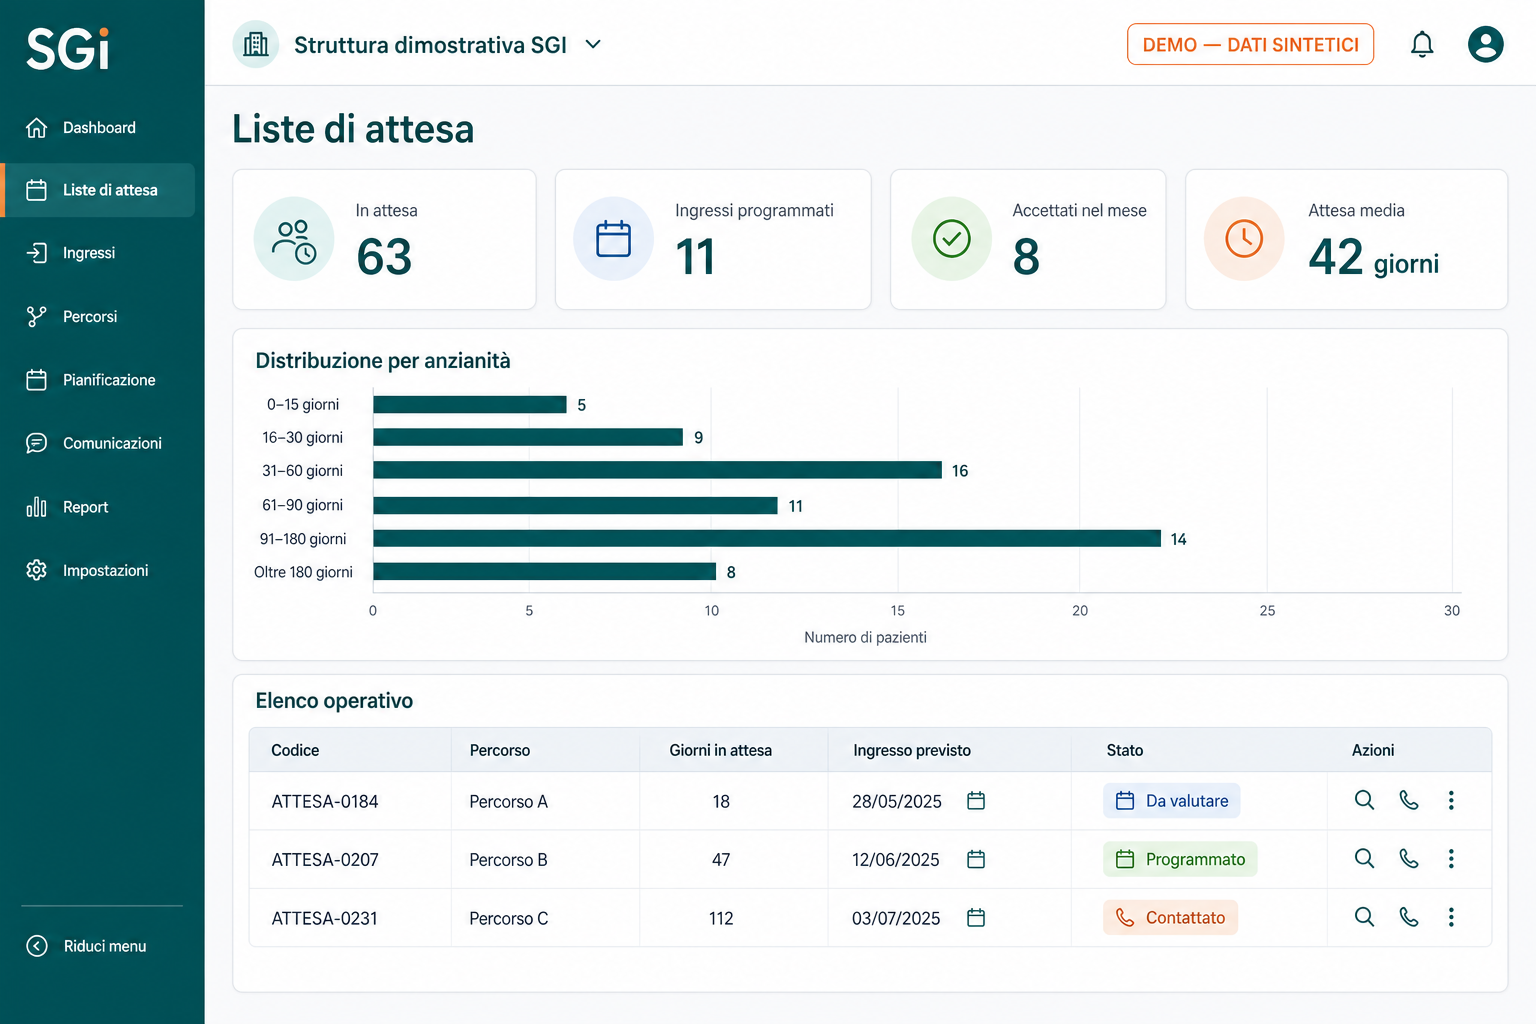This screenshot has height=1024, width=1536.
Task: Open more actions for ATTESA-0184
Action: (x=1451, y=800)
